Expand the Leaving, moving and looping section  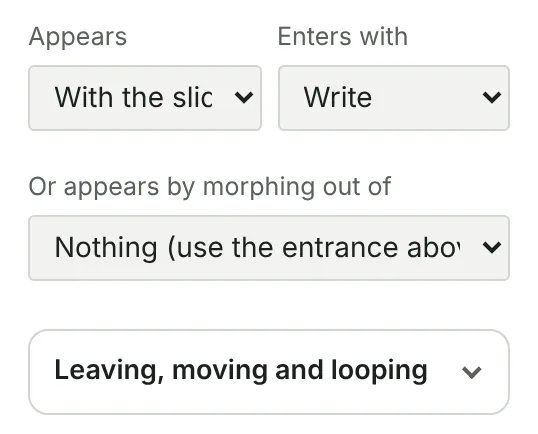click(269, 372)
